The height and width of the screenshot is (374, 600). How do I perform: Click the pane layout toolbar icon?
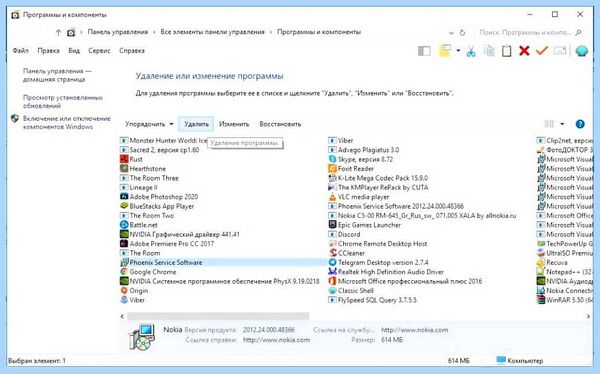(x=424, y=51)
